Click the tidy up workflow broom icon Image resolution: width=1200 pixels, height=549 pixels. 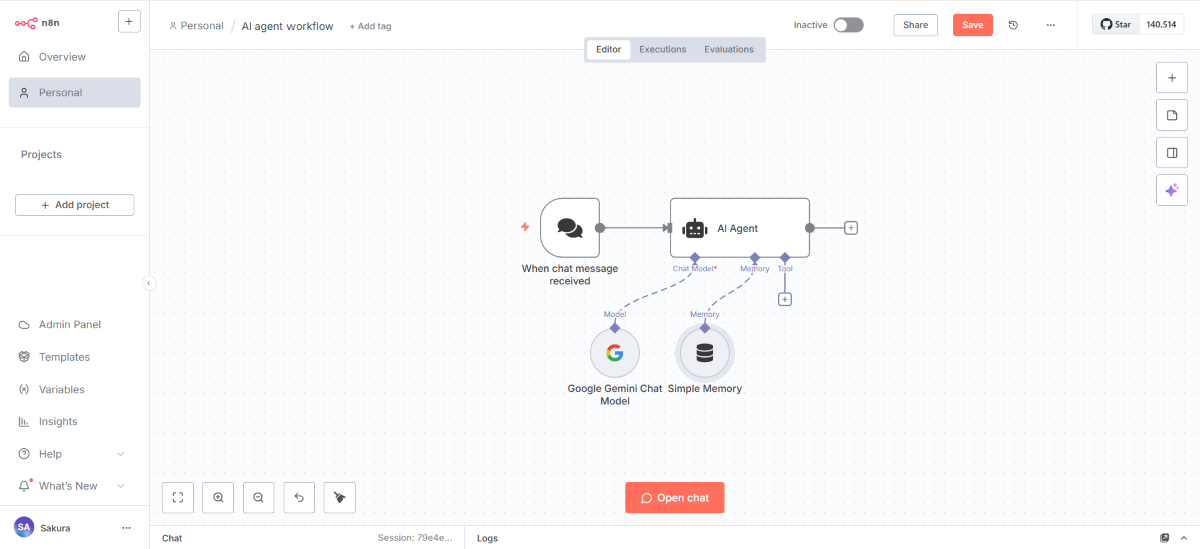[x=340, y=497]
